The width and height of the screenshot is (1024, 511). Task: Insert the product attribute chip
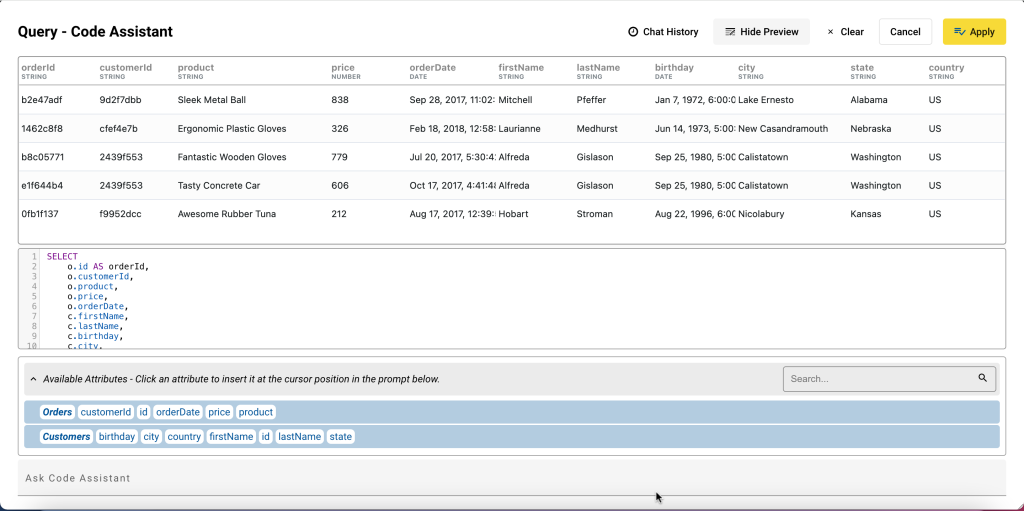pyautogui.click(x=255, y=412)
